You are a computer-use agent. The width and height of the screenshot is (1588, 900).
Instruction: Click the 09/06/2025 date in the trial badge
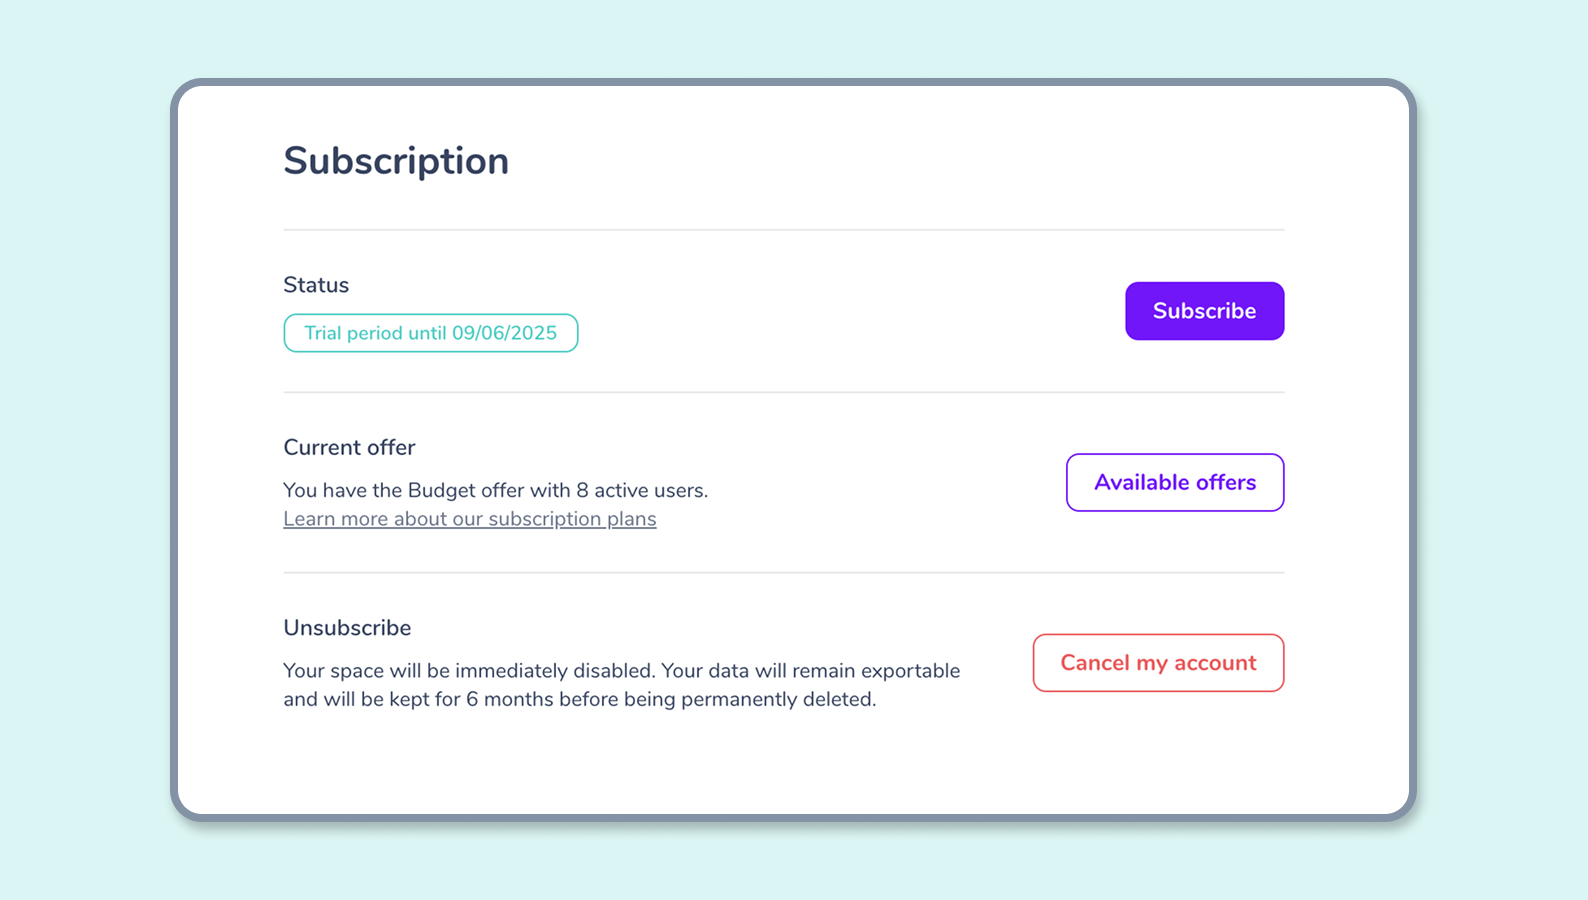pos(504,333)
